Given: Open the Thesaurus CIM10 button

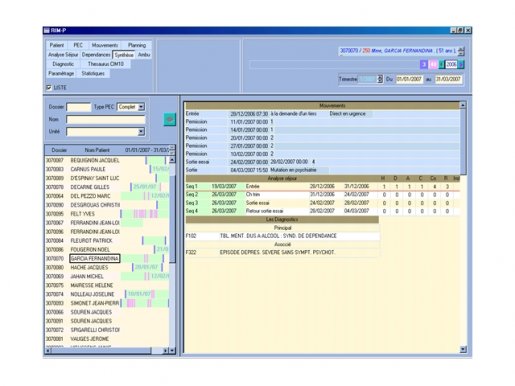Looking at the screenshot, I should point(105,64).
